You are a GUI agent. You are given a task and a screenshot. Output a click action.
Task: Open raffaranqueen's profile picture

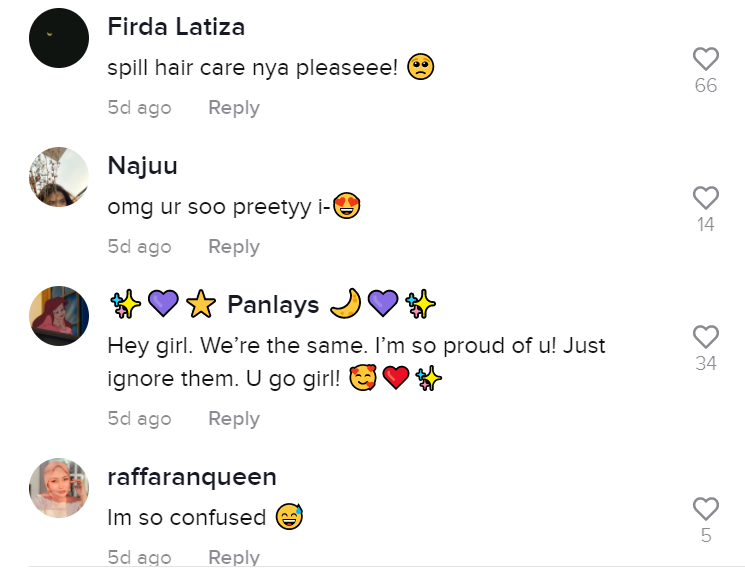59,488
